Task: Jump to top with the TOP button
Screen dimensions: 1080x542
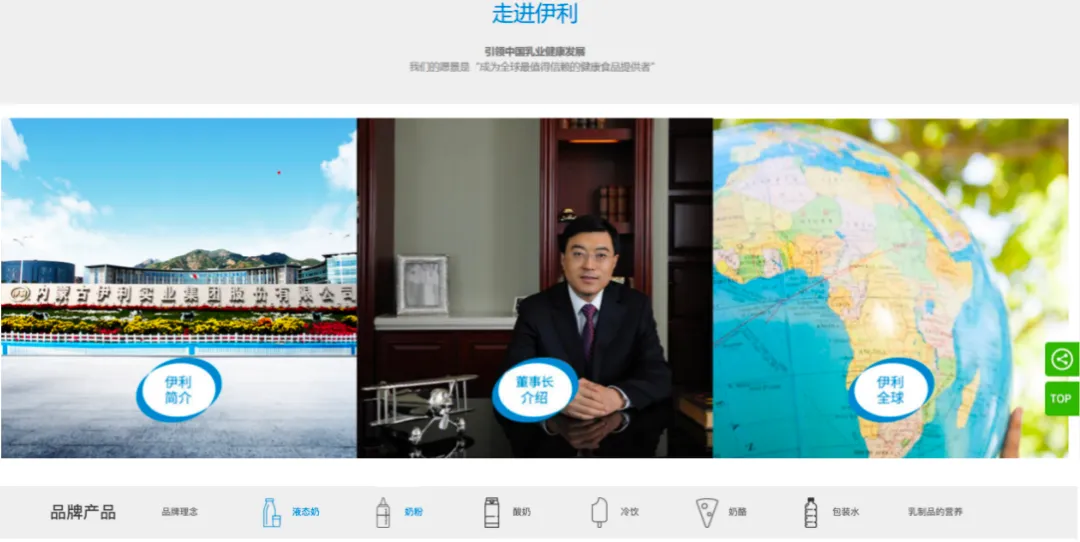Action: pos(1061,399)
